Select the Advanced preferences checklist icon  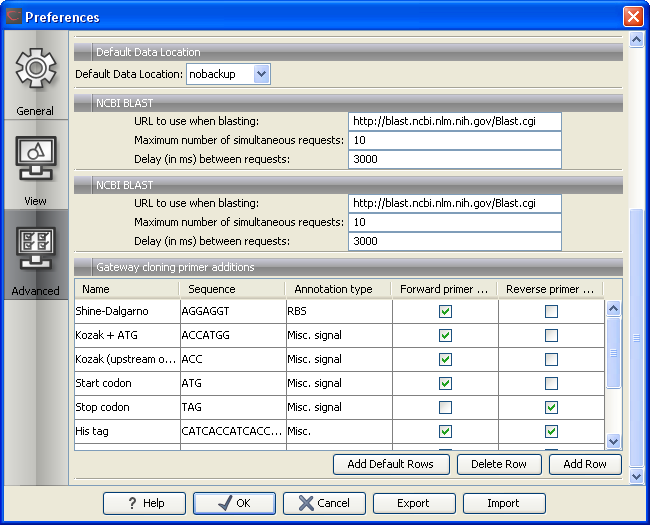[36, 248]
